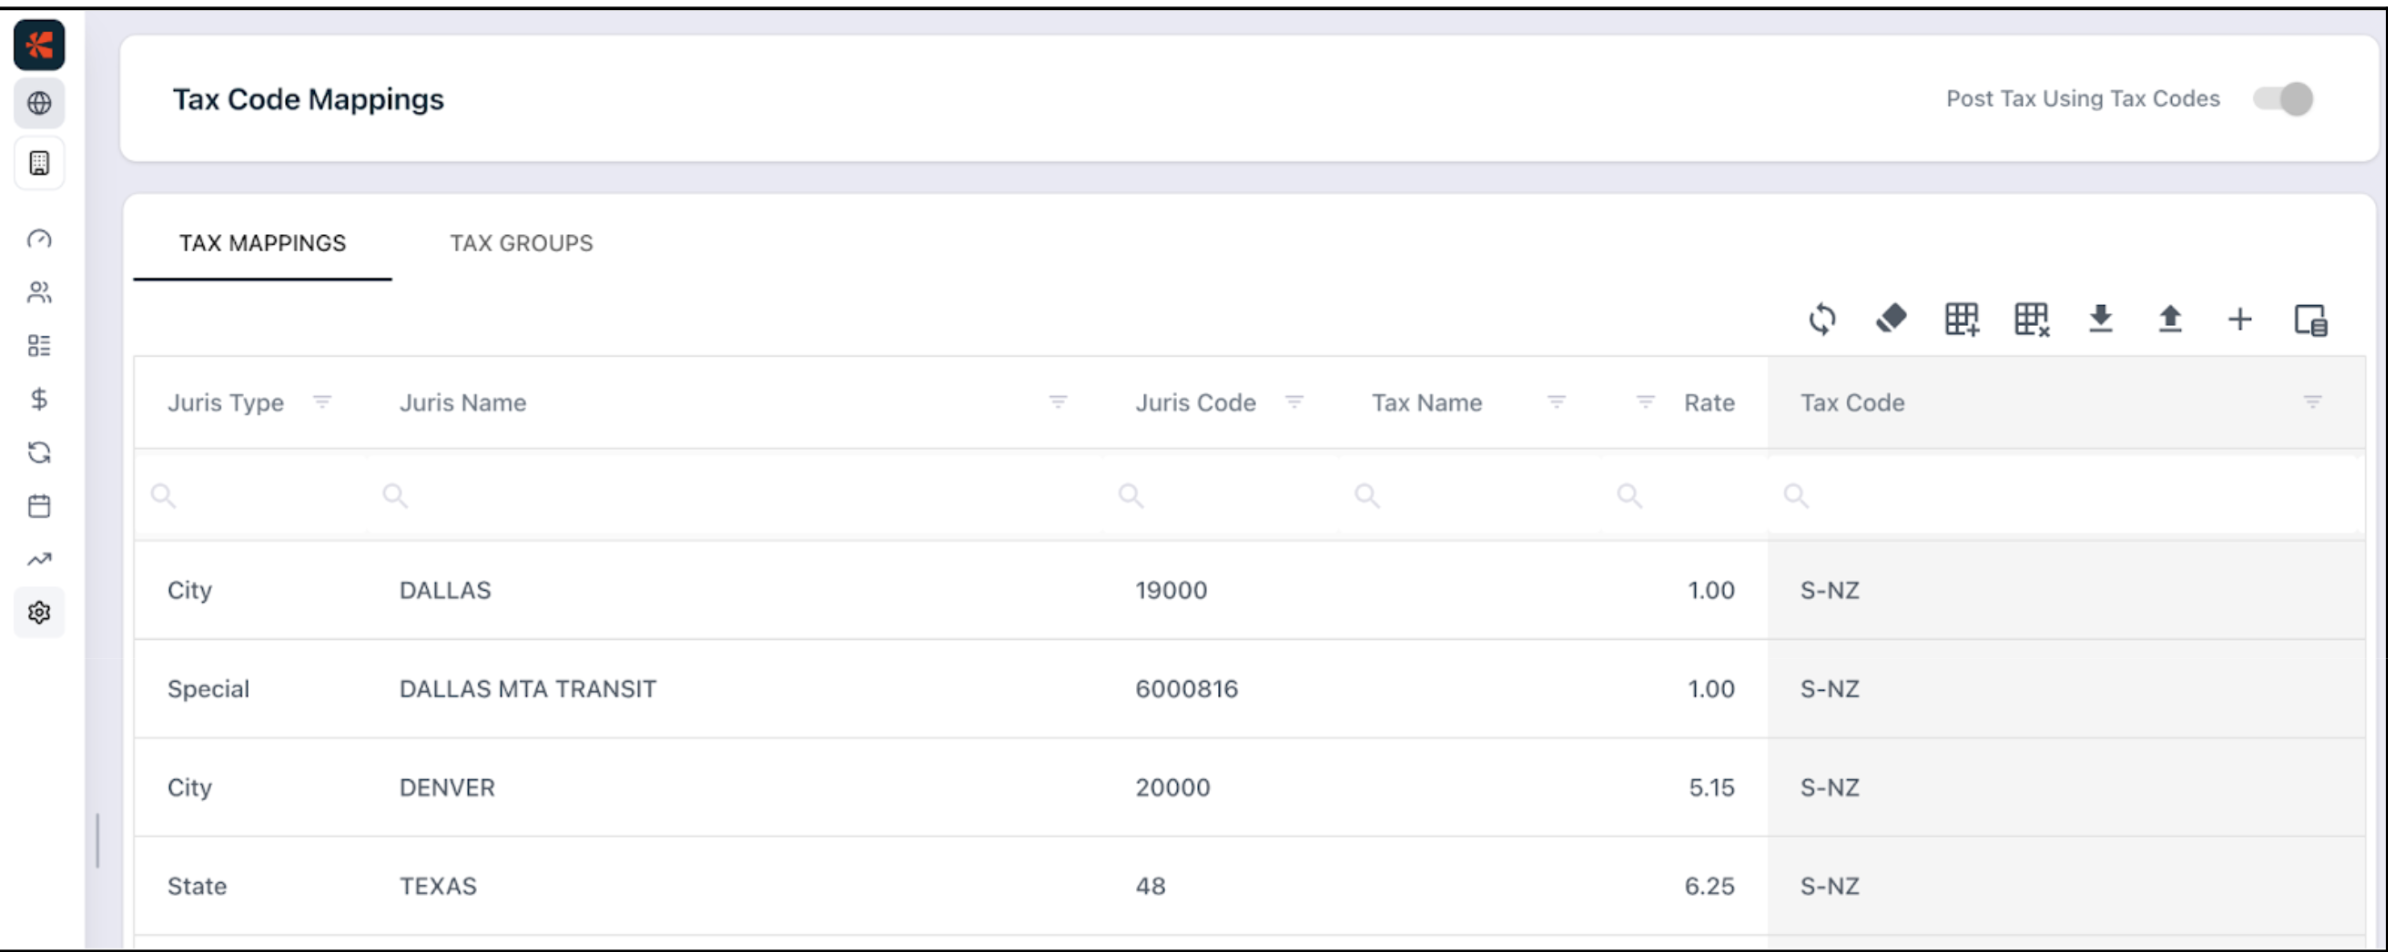Click the upload icon in the toolbar
The height and width of the screenshot is (952, 2388).
[2170, 319]
